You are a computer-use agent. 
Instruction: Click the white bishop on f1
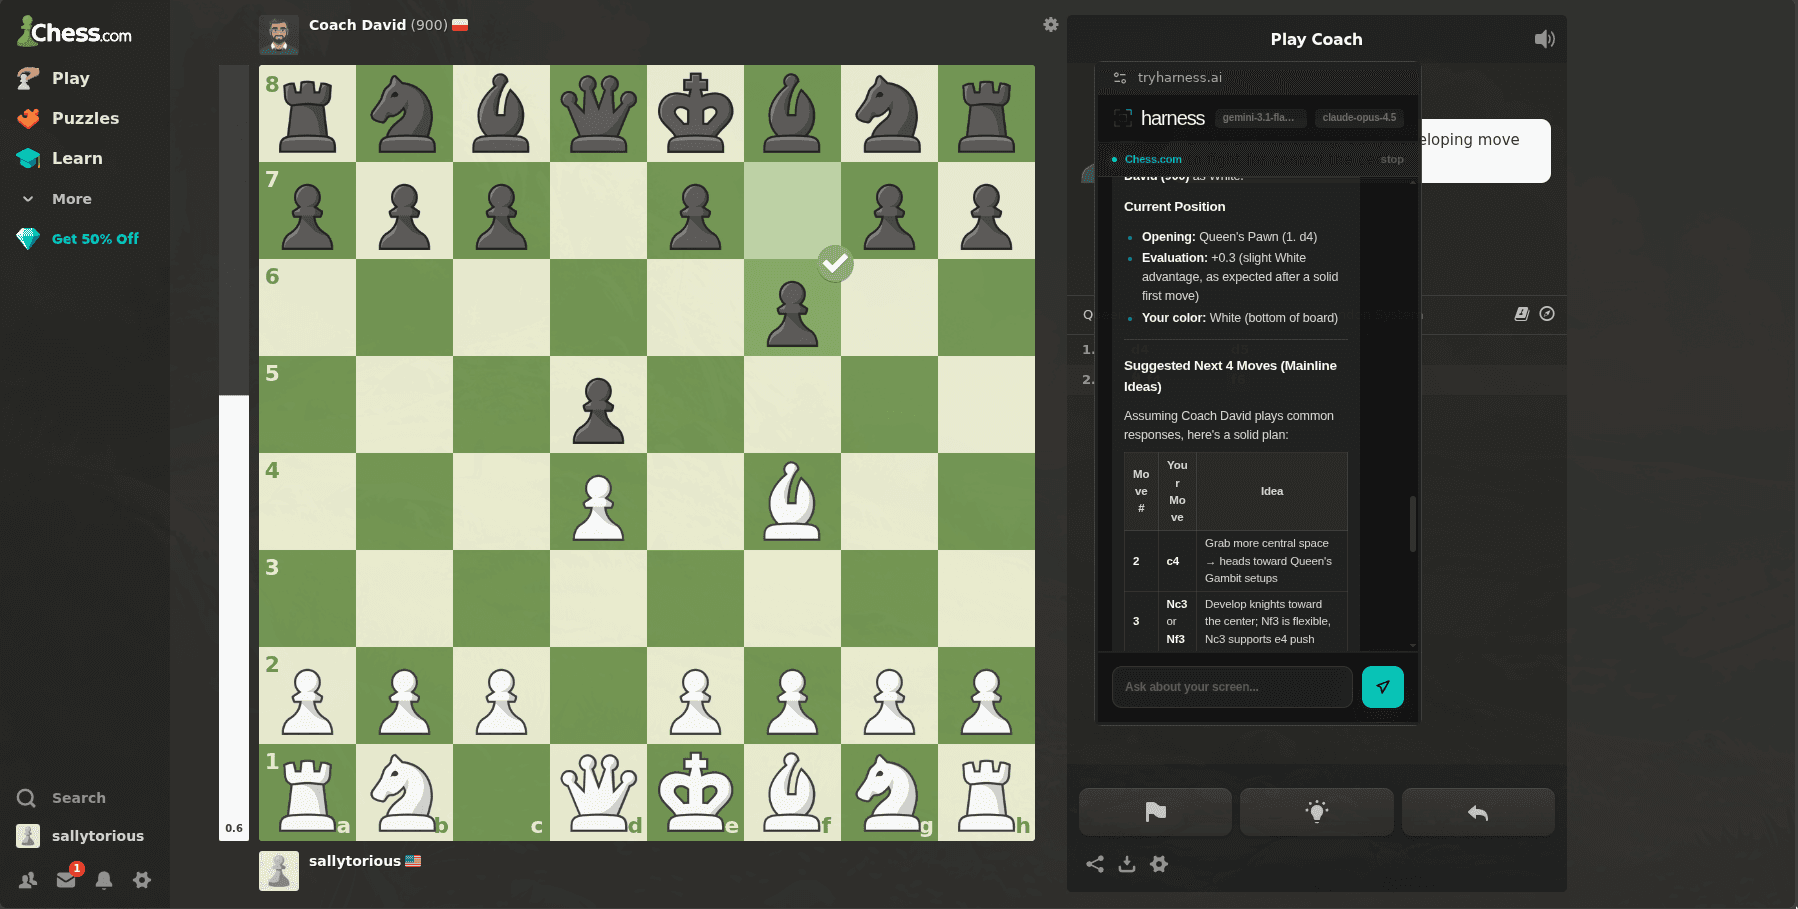(x=792, y=792)
